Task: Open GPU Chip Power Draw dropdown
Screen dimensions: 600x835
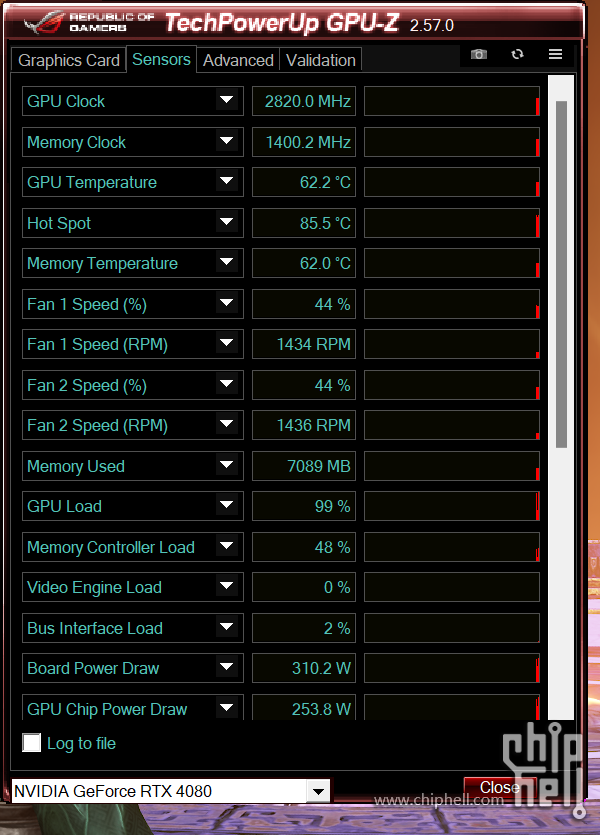Action: pyautogui.click(x=227, y=708)
